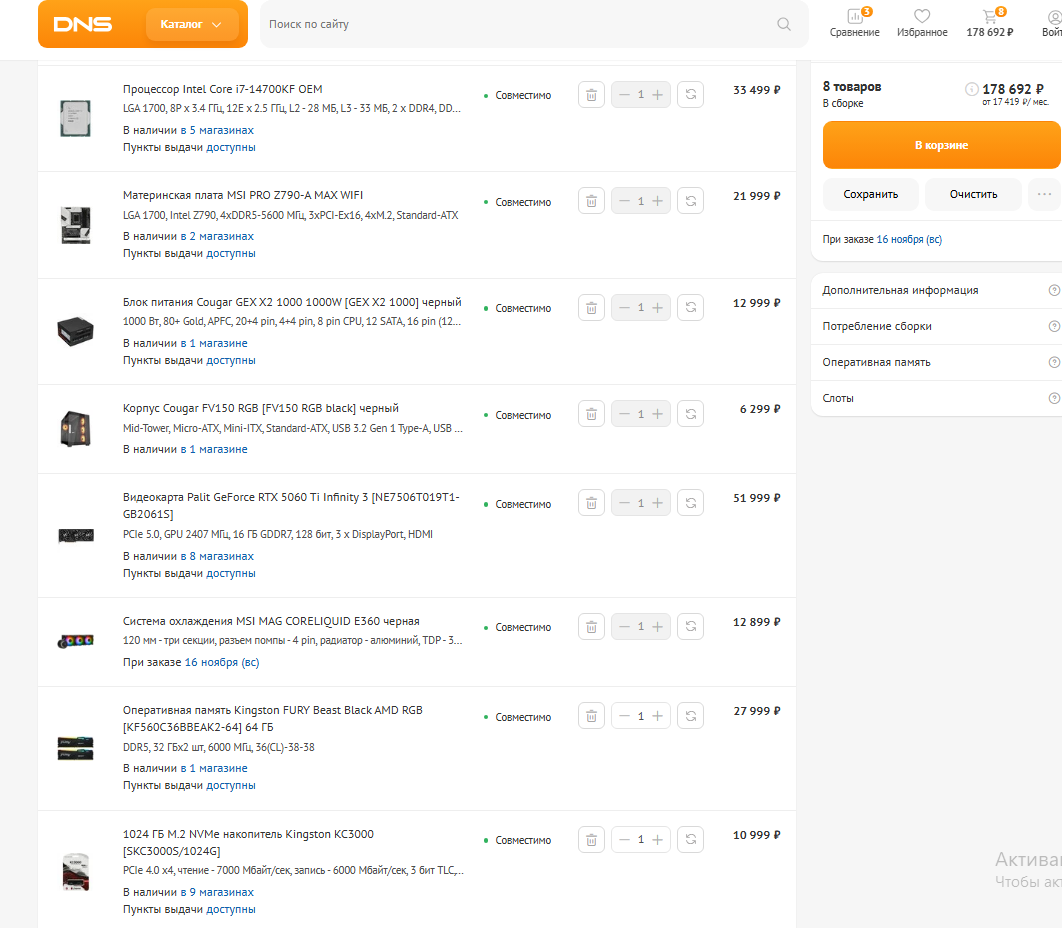The height and width of the screenshot is (928, 1062).
Task: Click the orange В корзине button
Action: (941, 145)
